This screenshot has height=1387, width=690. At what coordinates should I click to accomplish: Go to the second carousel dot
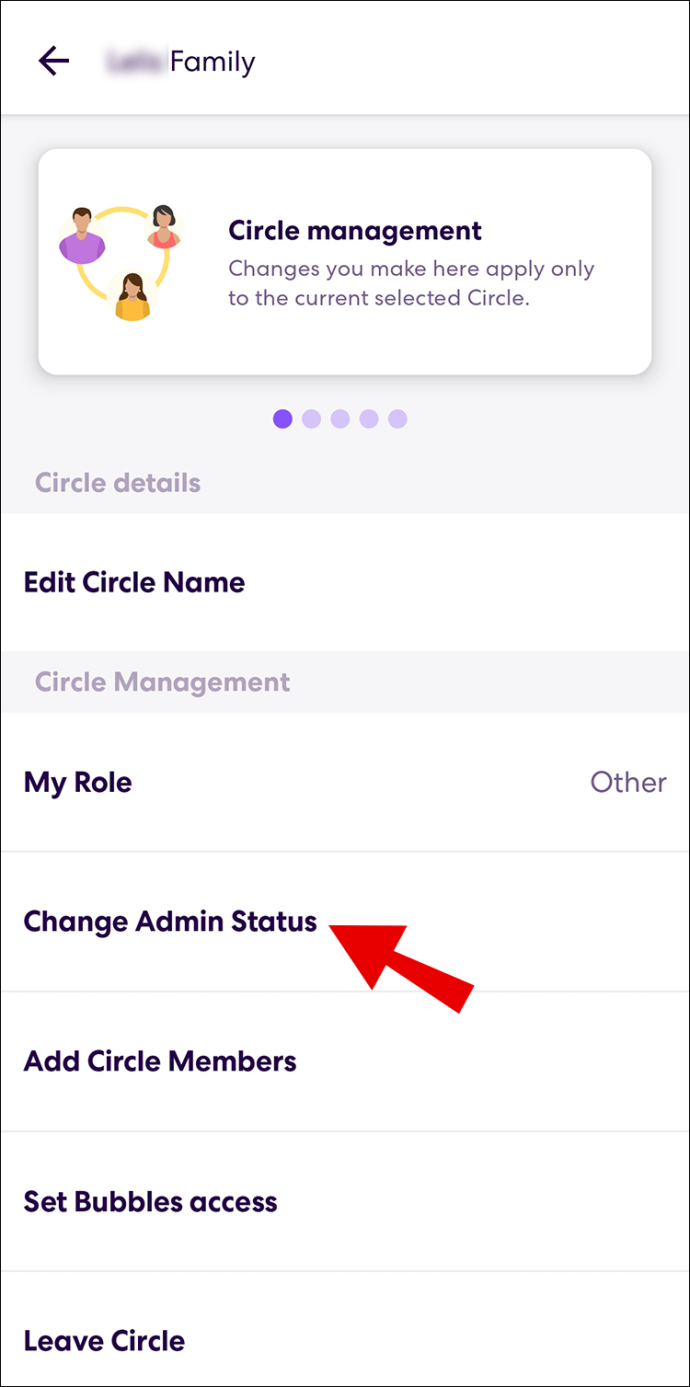[x=311, y=419]
